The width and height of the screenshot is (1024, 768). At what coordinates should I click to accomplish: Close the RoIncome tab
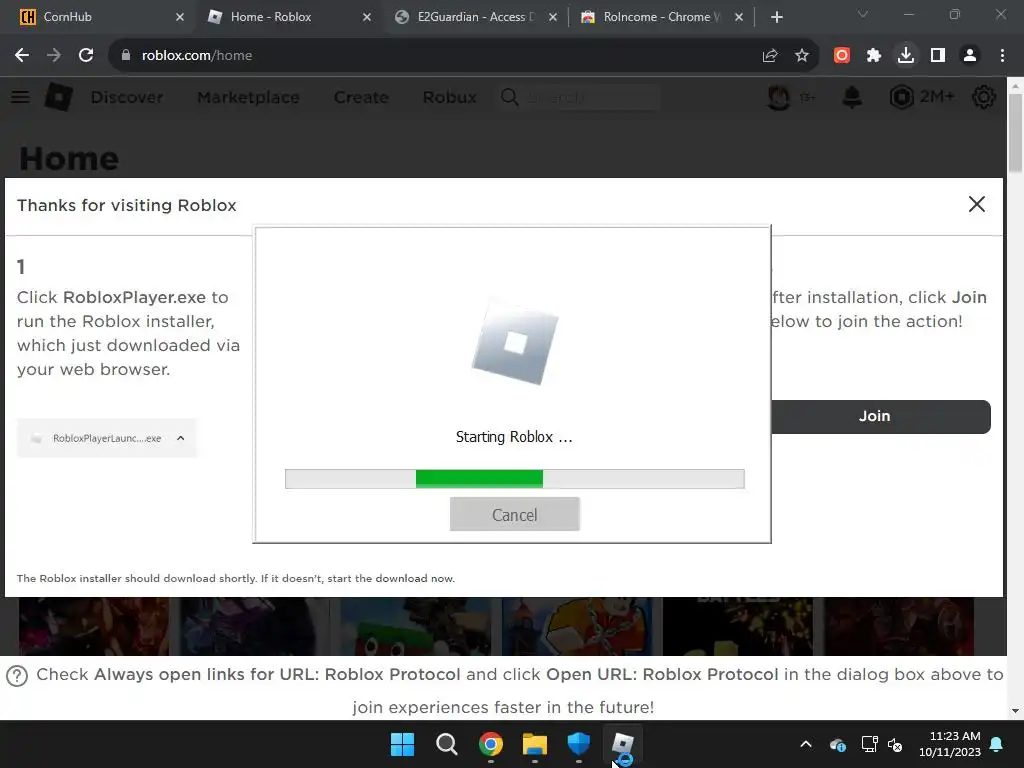(739, 17)
